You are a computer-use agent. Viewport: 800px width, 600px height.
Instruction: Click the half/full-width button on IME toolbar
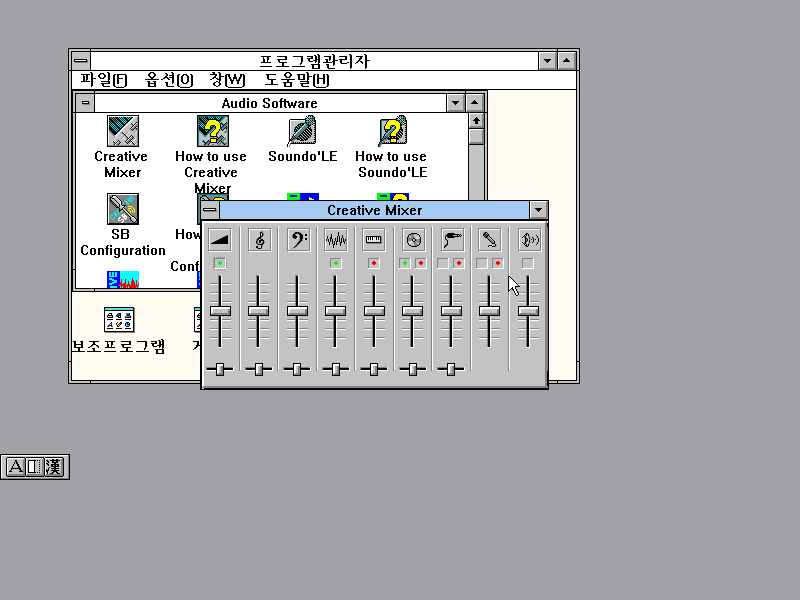pyautogui.click(x=34, y=467)
